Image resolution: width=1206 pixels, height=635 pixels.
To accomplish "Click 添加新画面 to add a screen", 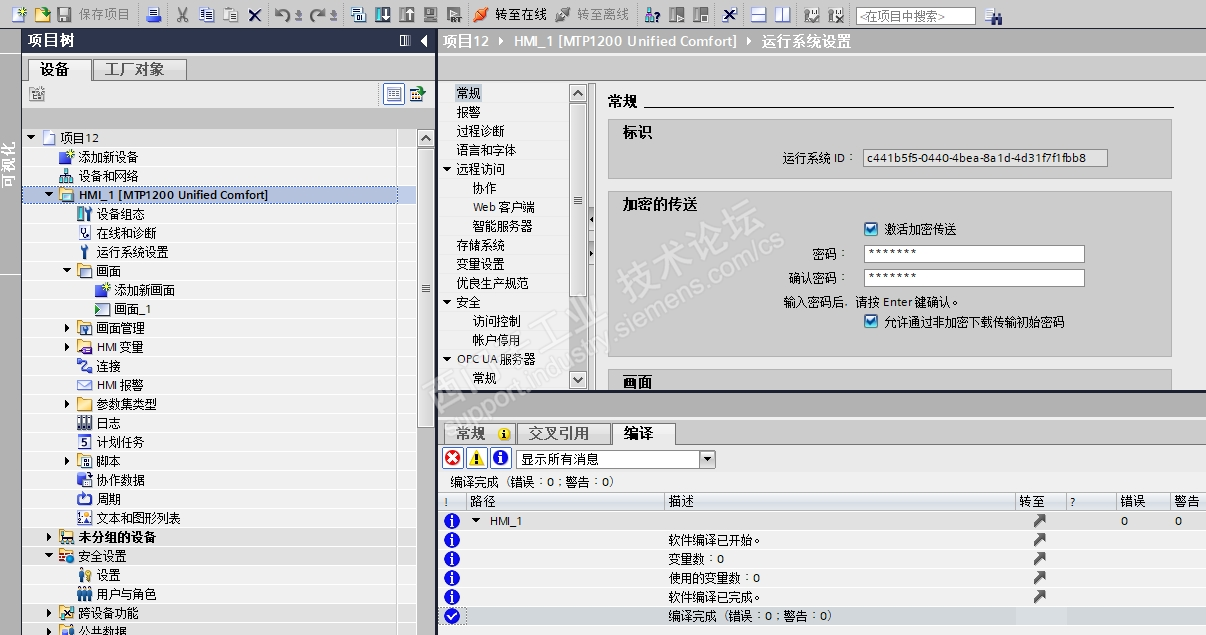I will tap(144, 290).
